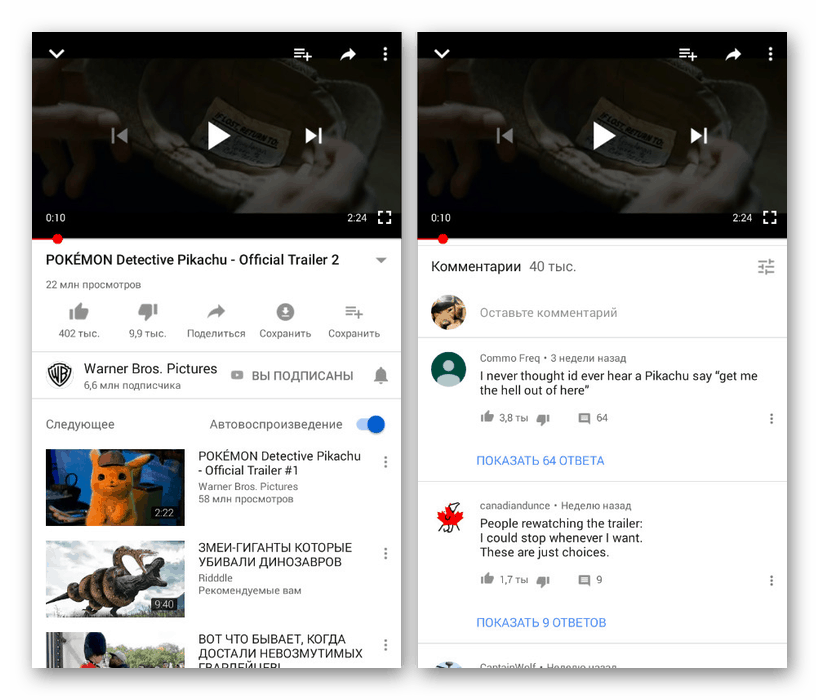
Task: Reply to canadiandunce comment (9)
Action: click(x=584, y=580)
